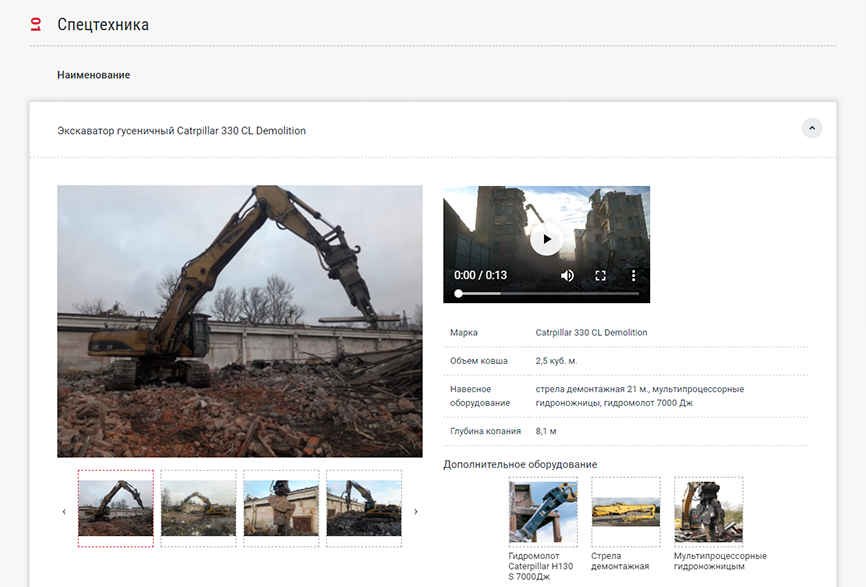Click the Экскаватор гусеничный Catrpillar 330 CL title

pyautogui.click(x=182, y=131)
